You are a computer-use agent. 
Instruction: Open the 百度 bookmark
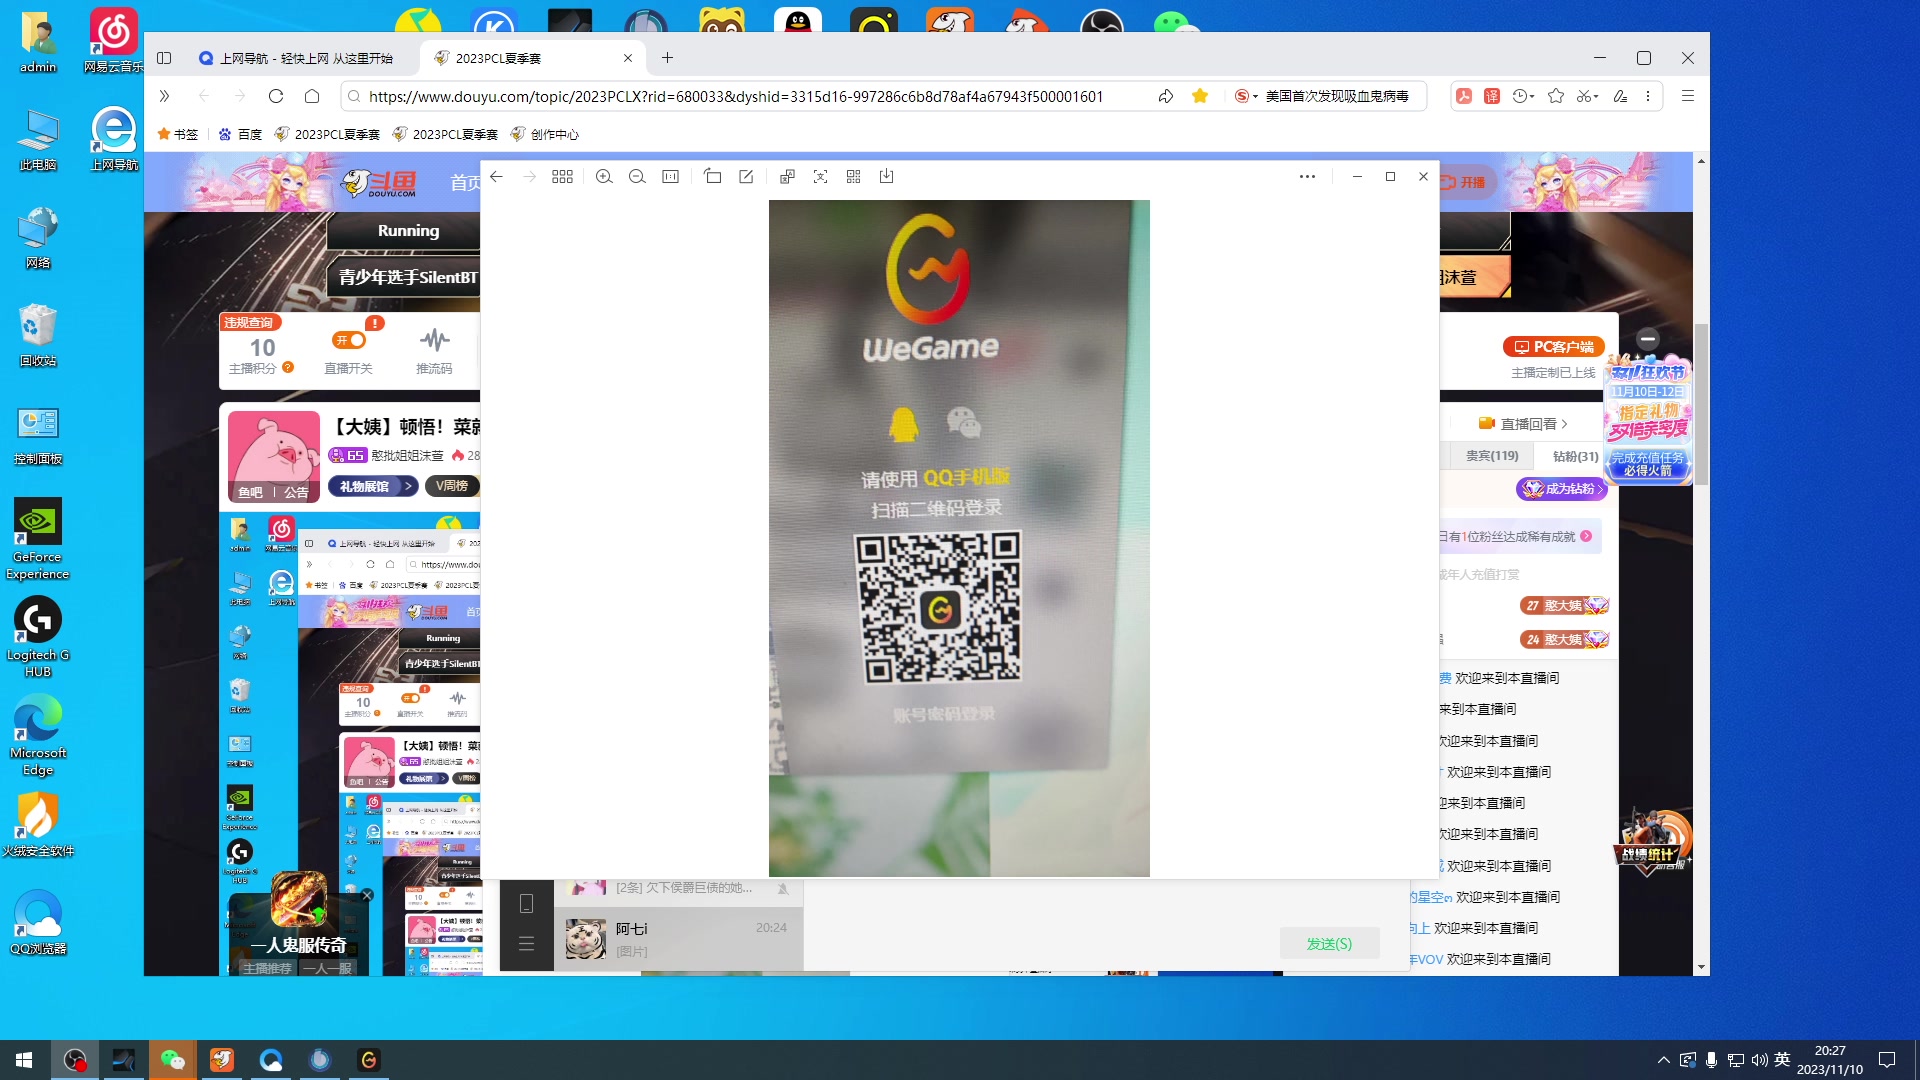tap(240, 134)
